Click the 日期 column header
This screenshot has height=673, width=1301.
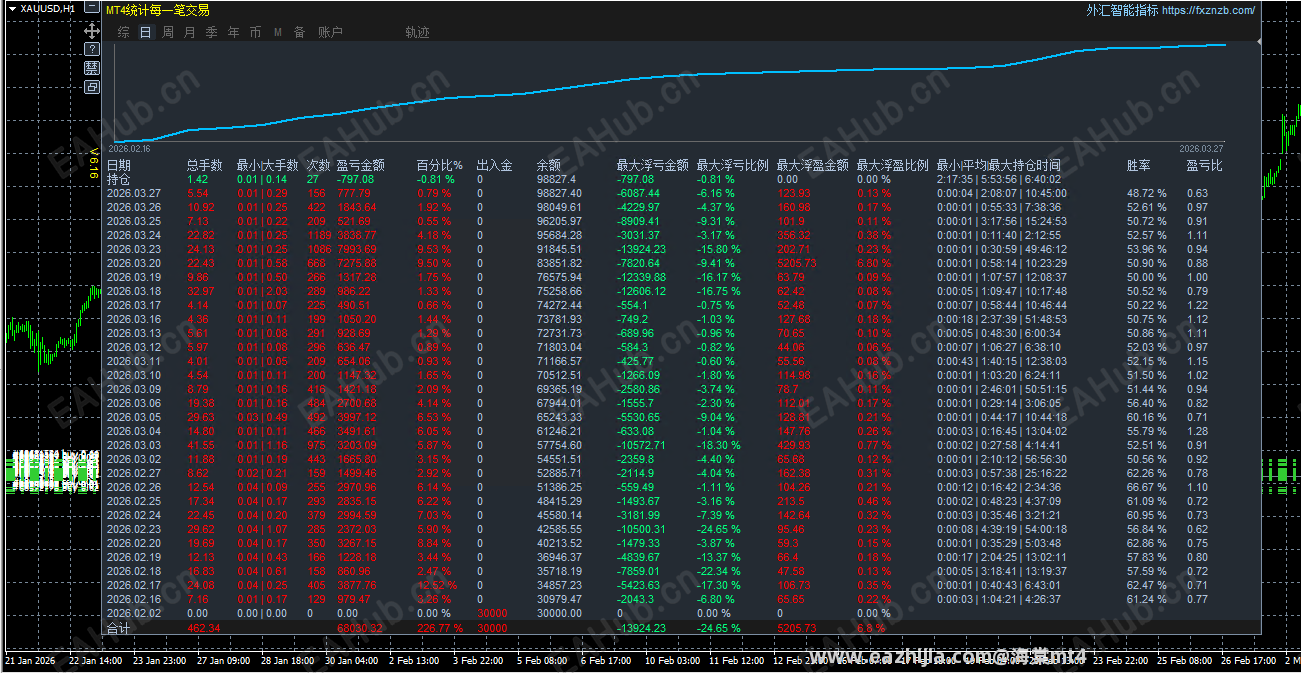pyautogui.click(x=119, y=165)
